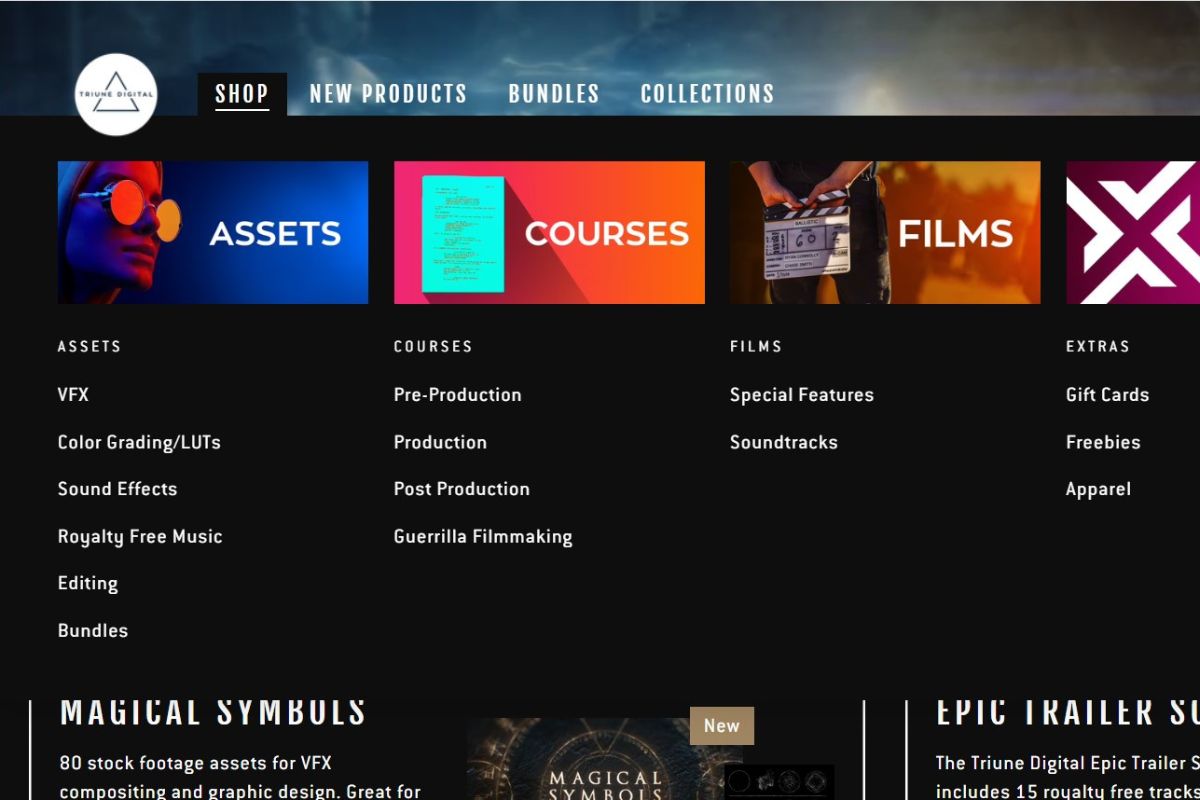Screen dimensions: 1200x800
Task: Open the Shop menu tab
Action: click(242, 94)
